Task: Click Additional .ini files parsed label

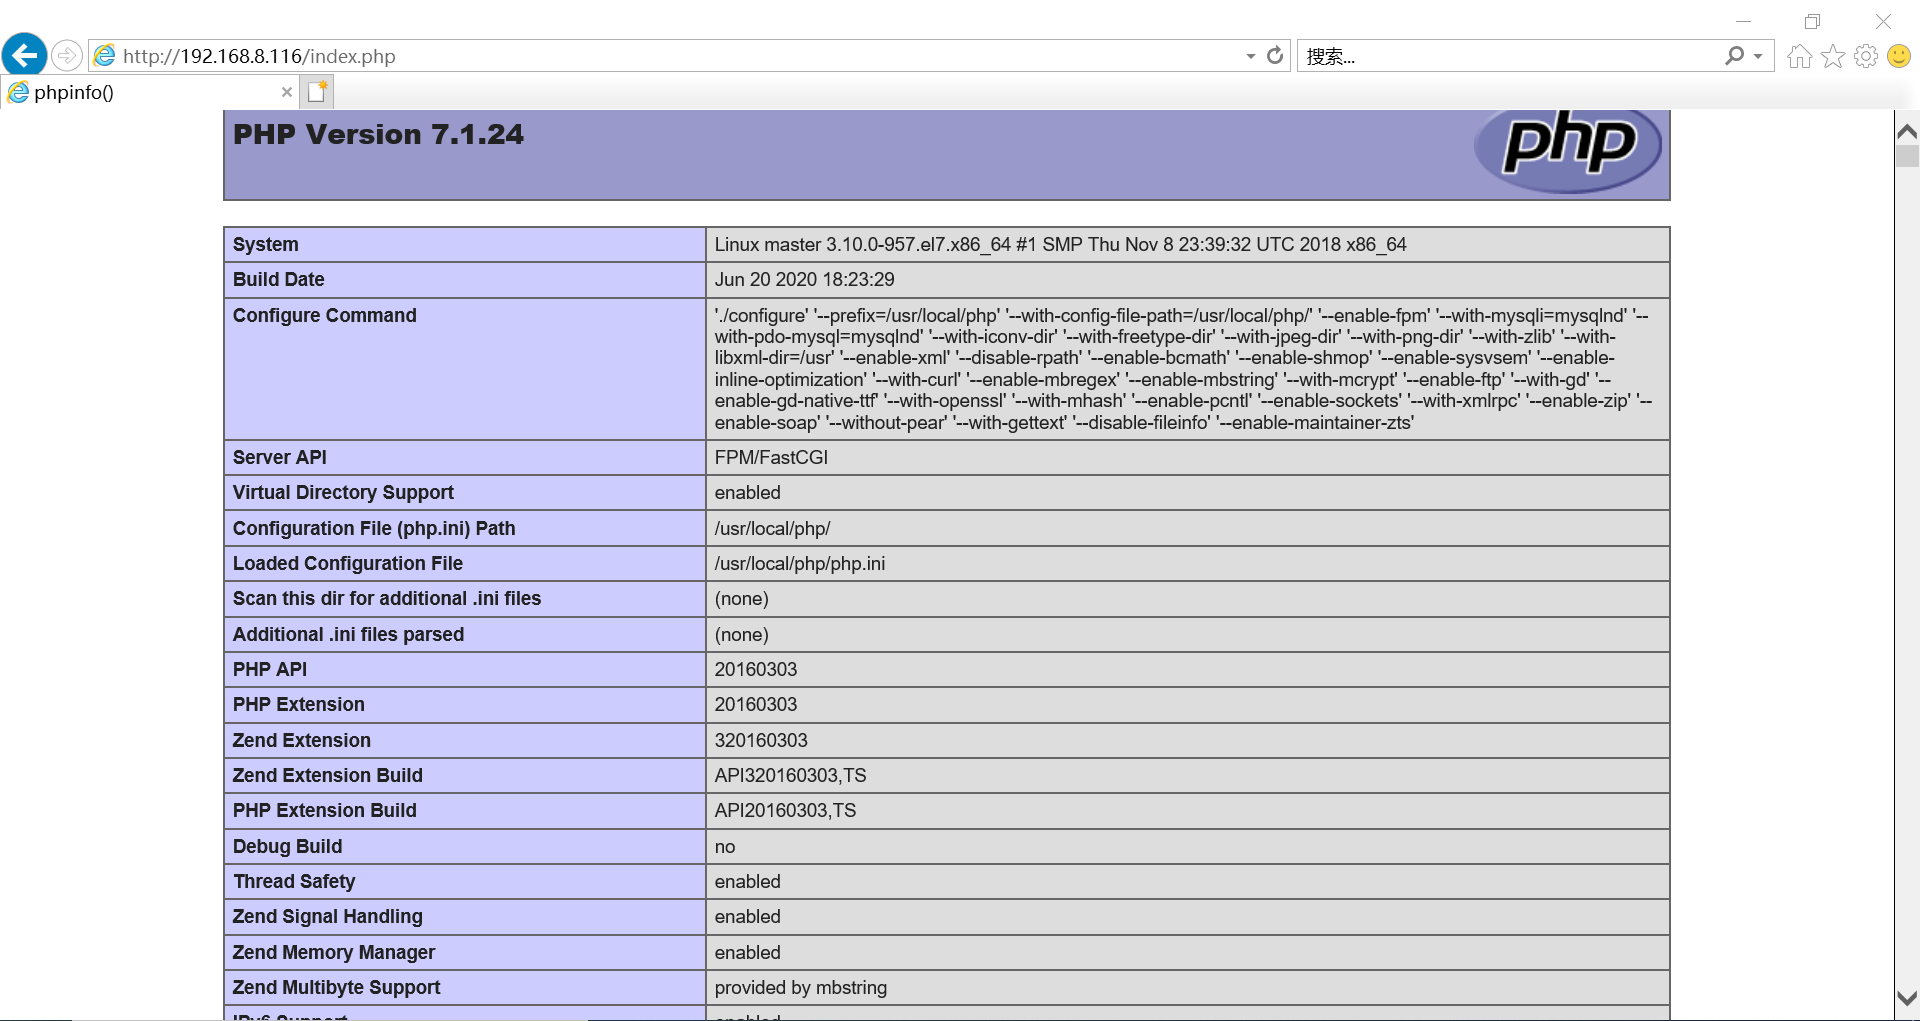Action: coord(348,634)
